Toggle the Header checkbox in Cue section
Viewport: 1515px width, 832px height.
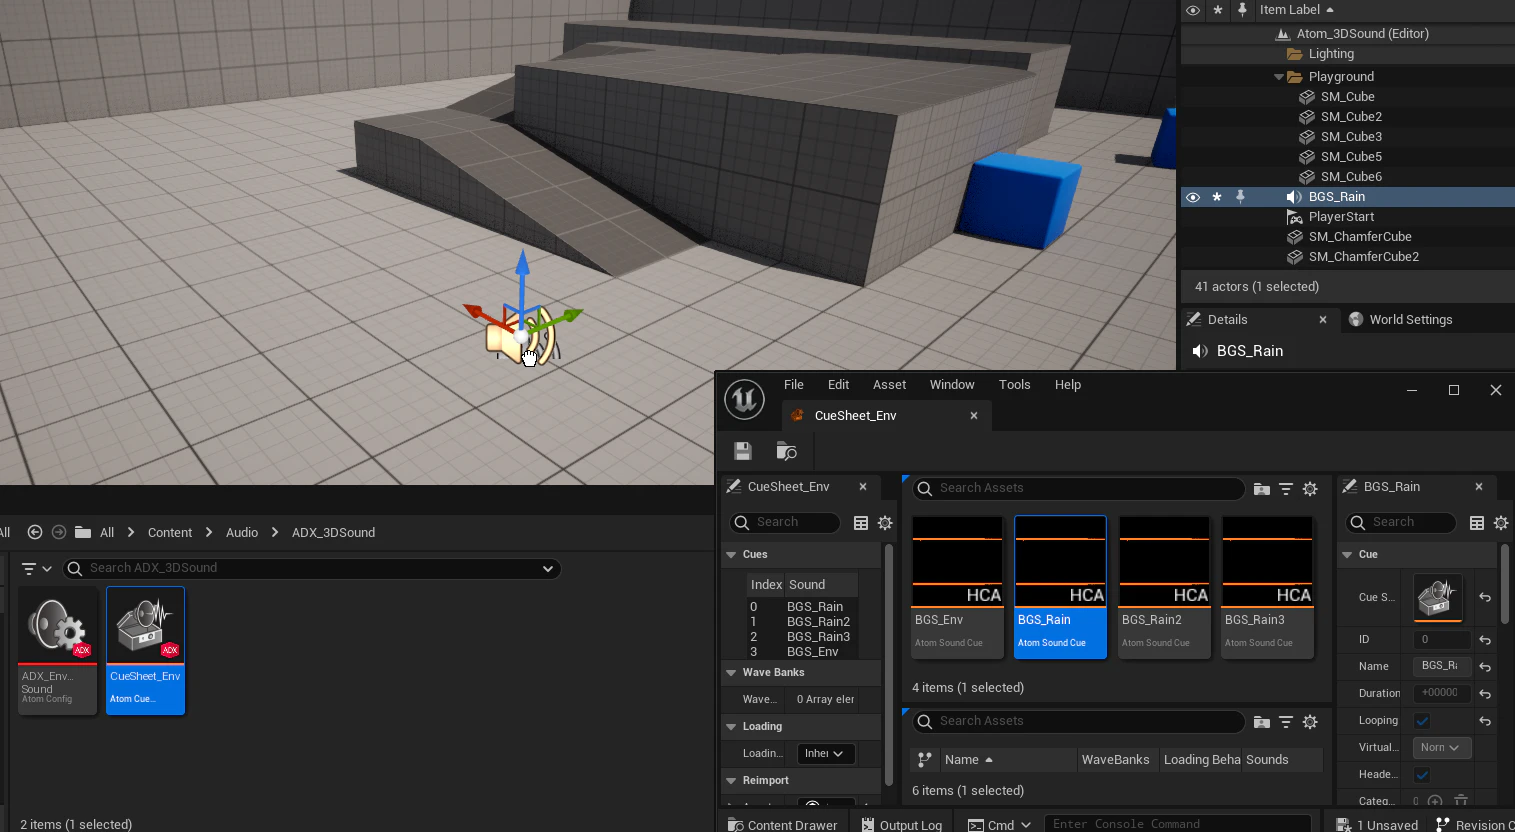[x=1422, y=775]
